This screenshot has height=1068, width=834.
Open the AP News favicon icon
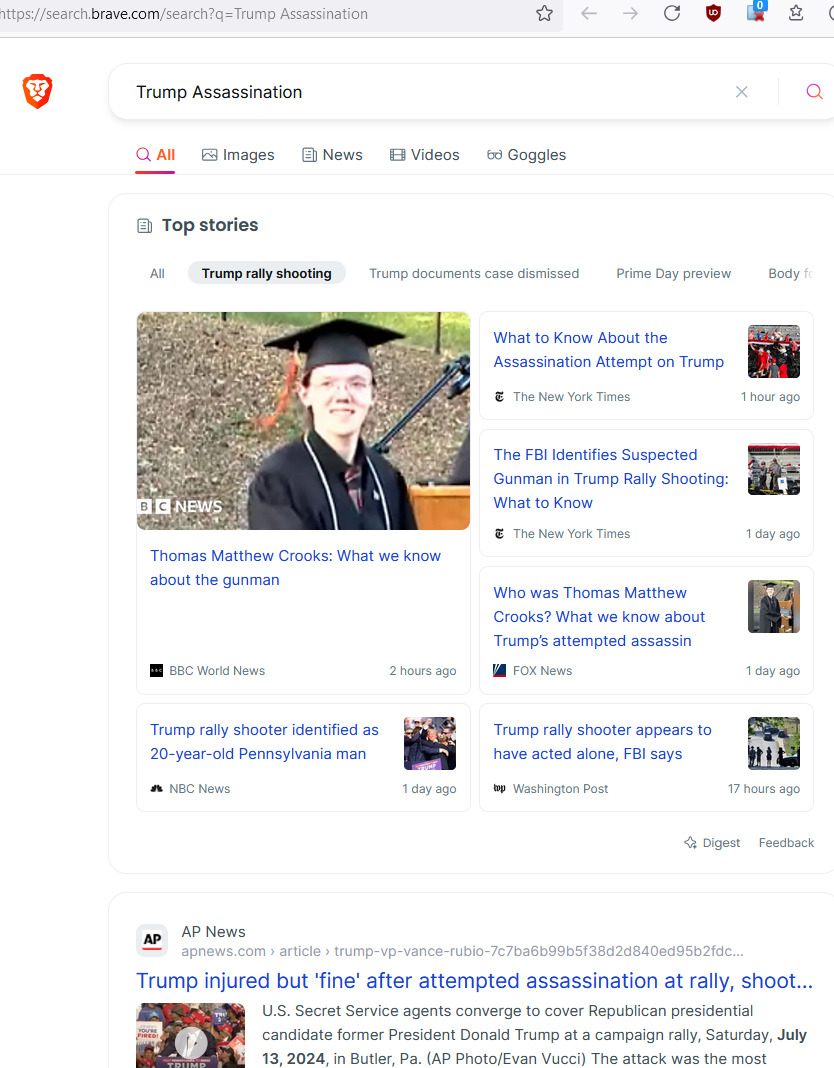click(152, 940)
